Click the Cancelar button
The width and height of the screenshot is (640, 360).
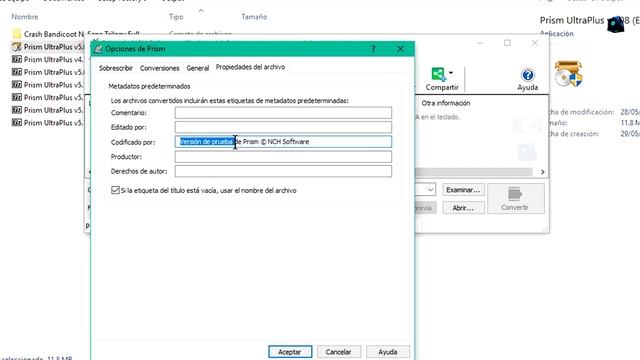coord(338,351)
